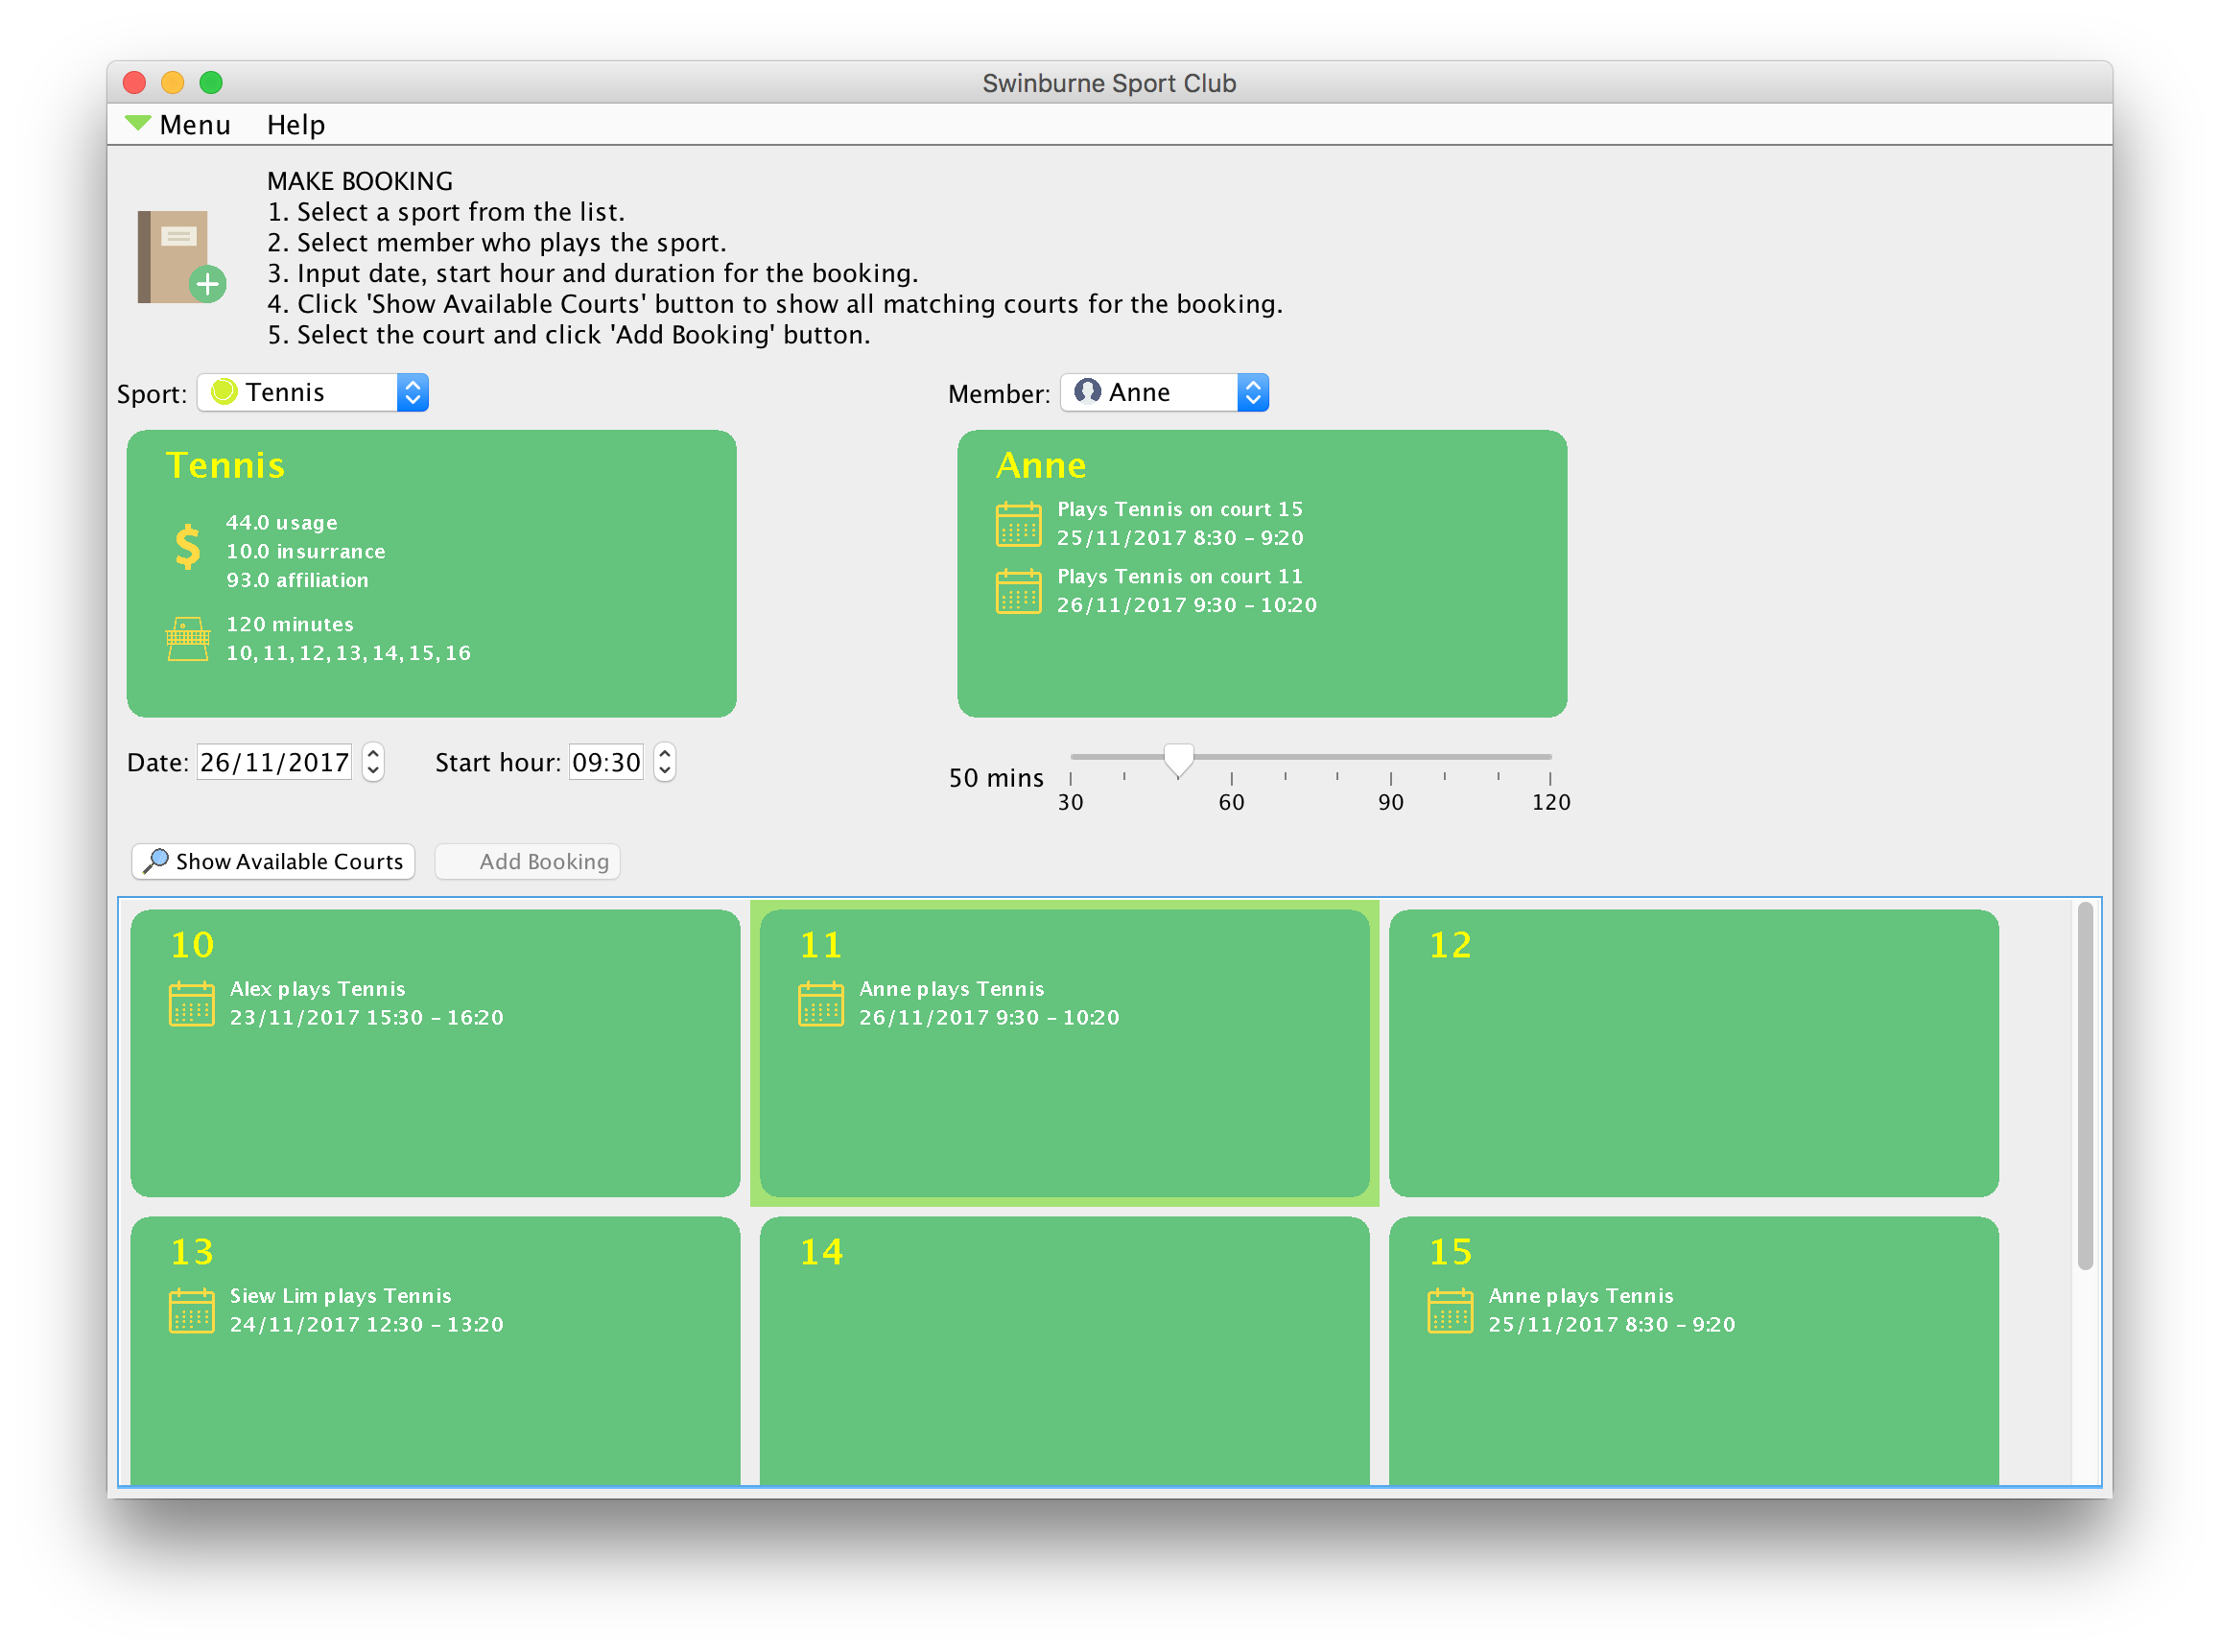This screenshot has height=1652, width=2220.
Task: Click '50 mins' duration label
Action: (996, 778)
